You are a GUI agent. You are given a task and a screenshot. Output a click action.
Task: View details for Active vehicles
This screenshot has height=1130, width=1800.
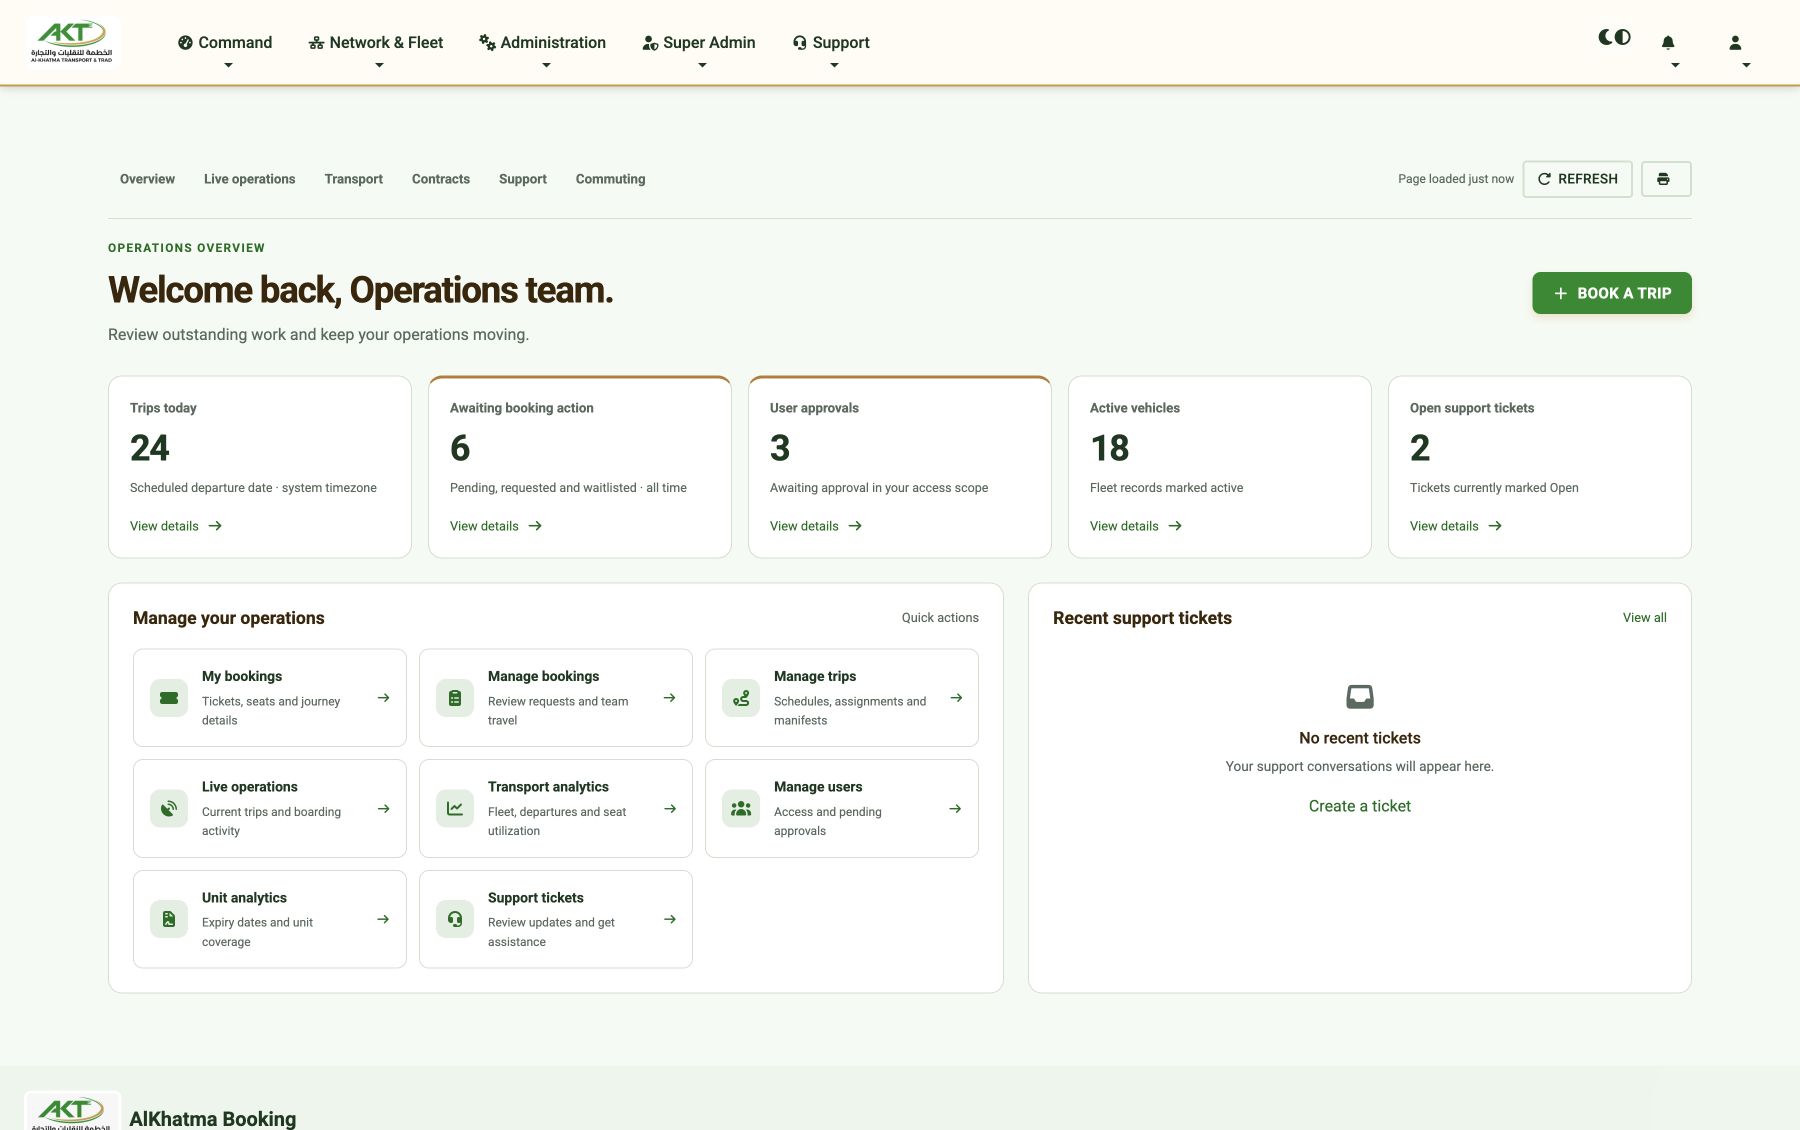(1136, 526)
